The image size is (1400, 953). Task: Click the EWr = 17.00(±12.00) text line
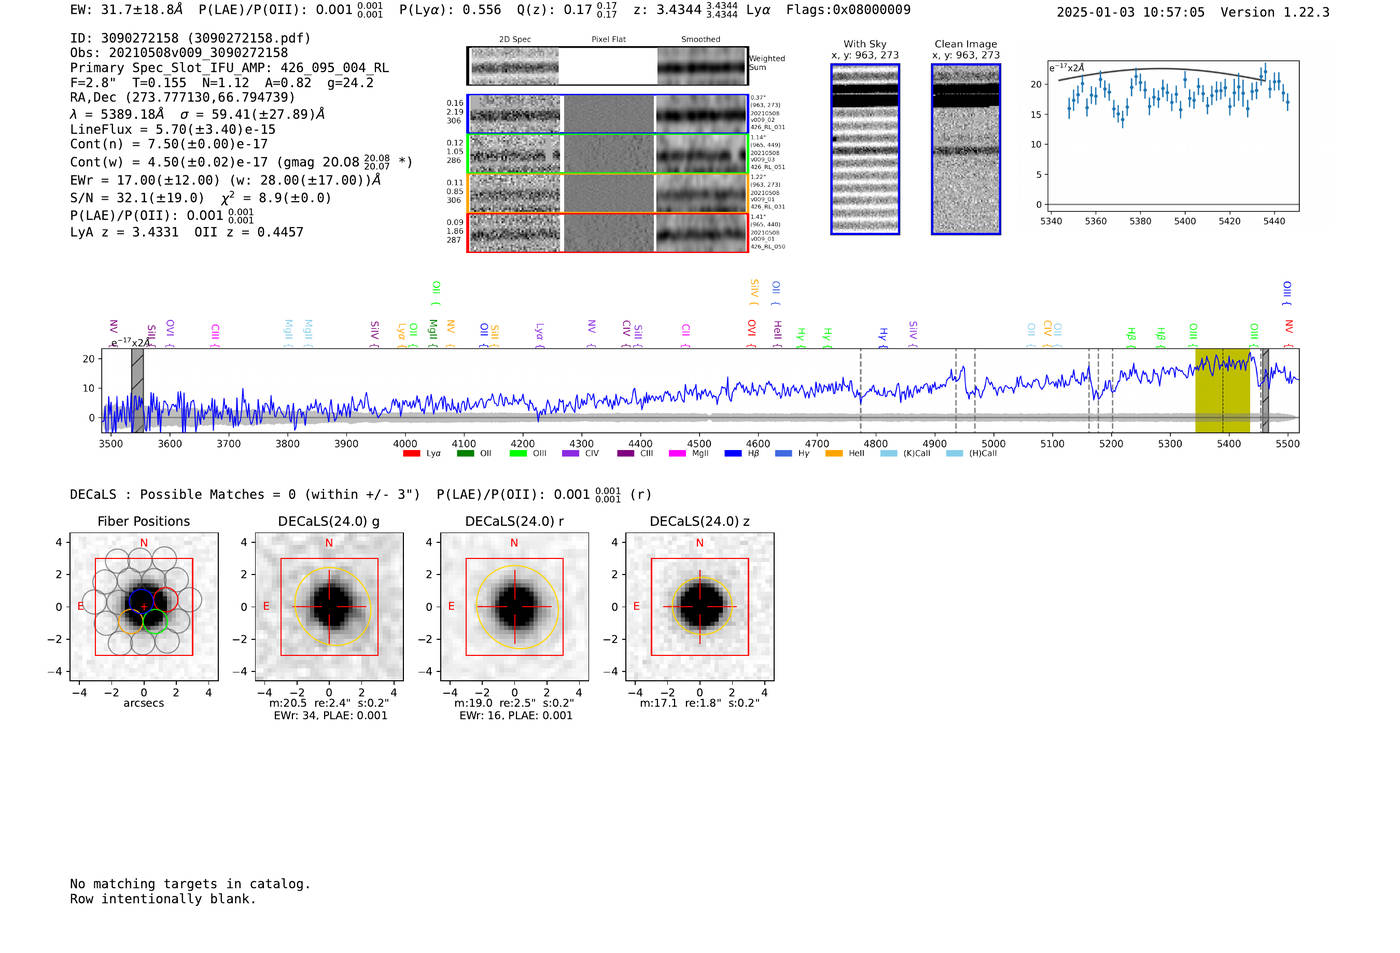pos(226,180)
